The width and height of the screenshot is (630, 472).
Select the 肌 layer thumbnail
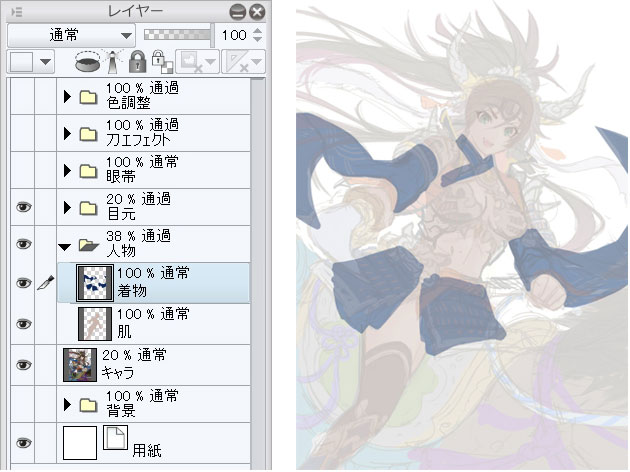95,324
